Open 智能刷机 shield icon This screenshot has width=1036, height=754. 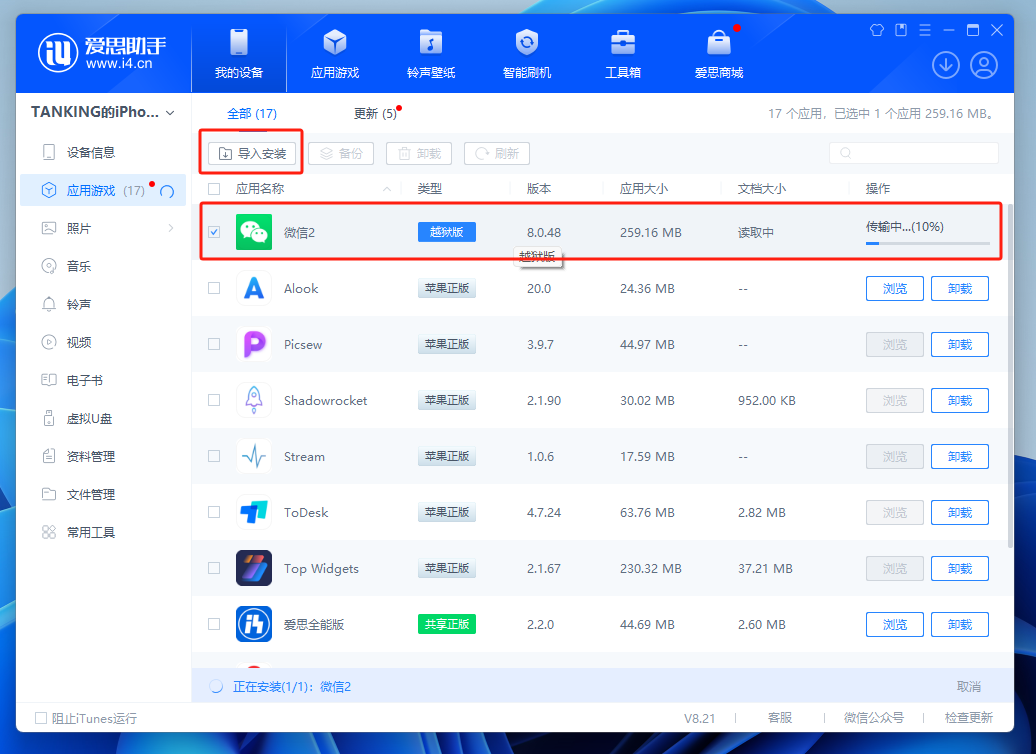click(x=527, y=42)
